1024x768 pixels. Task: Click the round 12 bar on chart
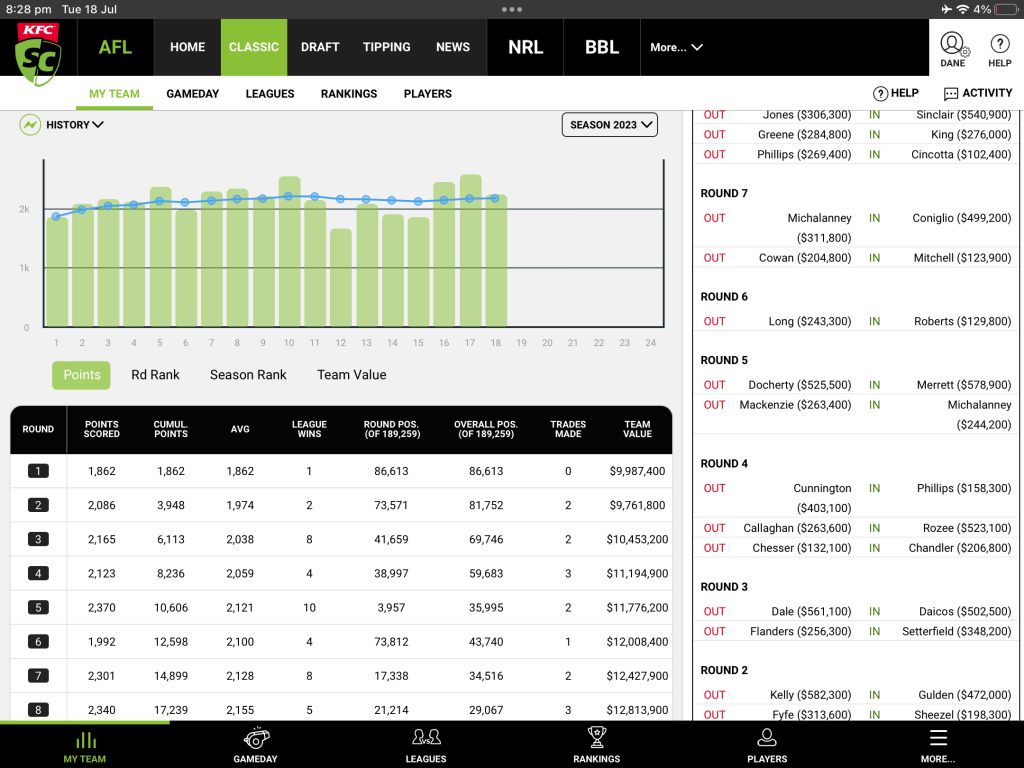point(340,278)
